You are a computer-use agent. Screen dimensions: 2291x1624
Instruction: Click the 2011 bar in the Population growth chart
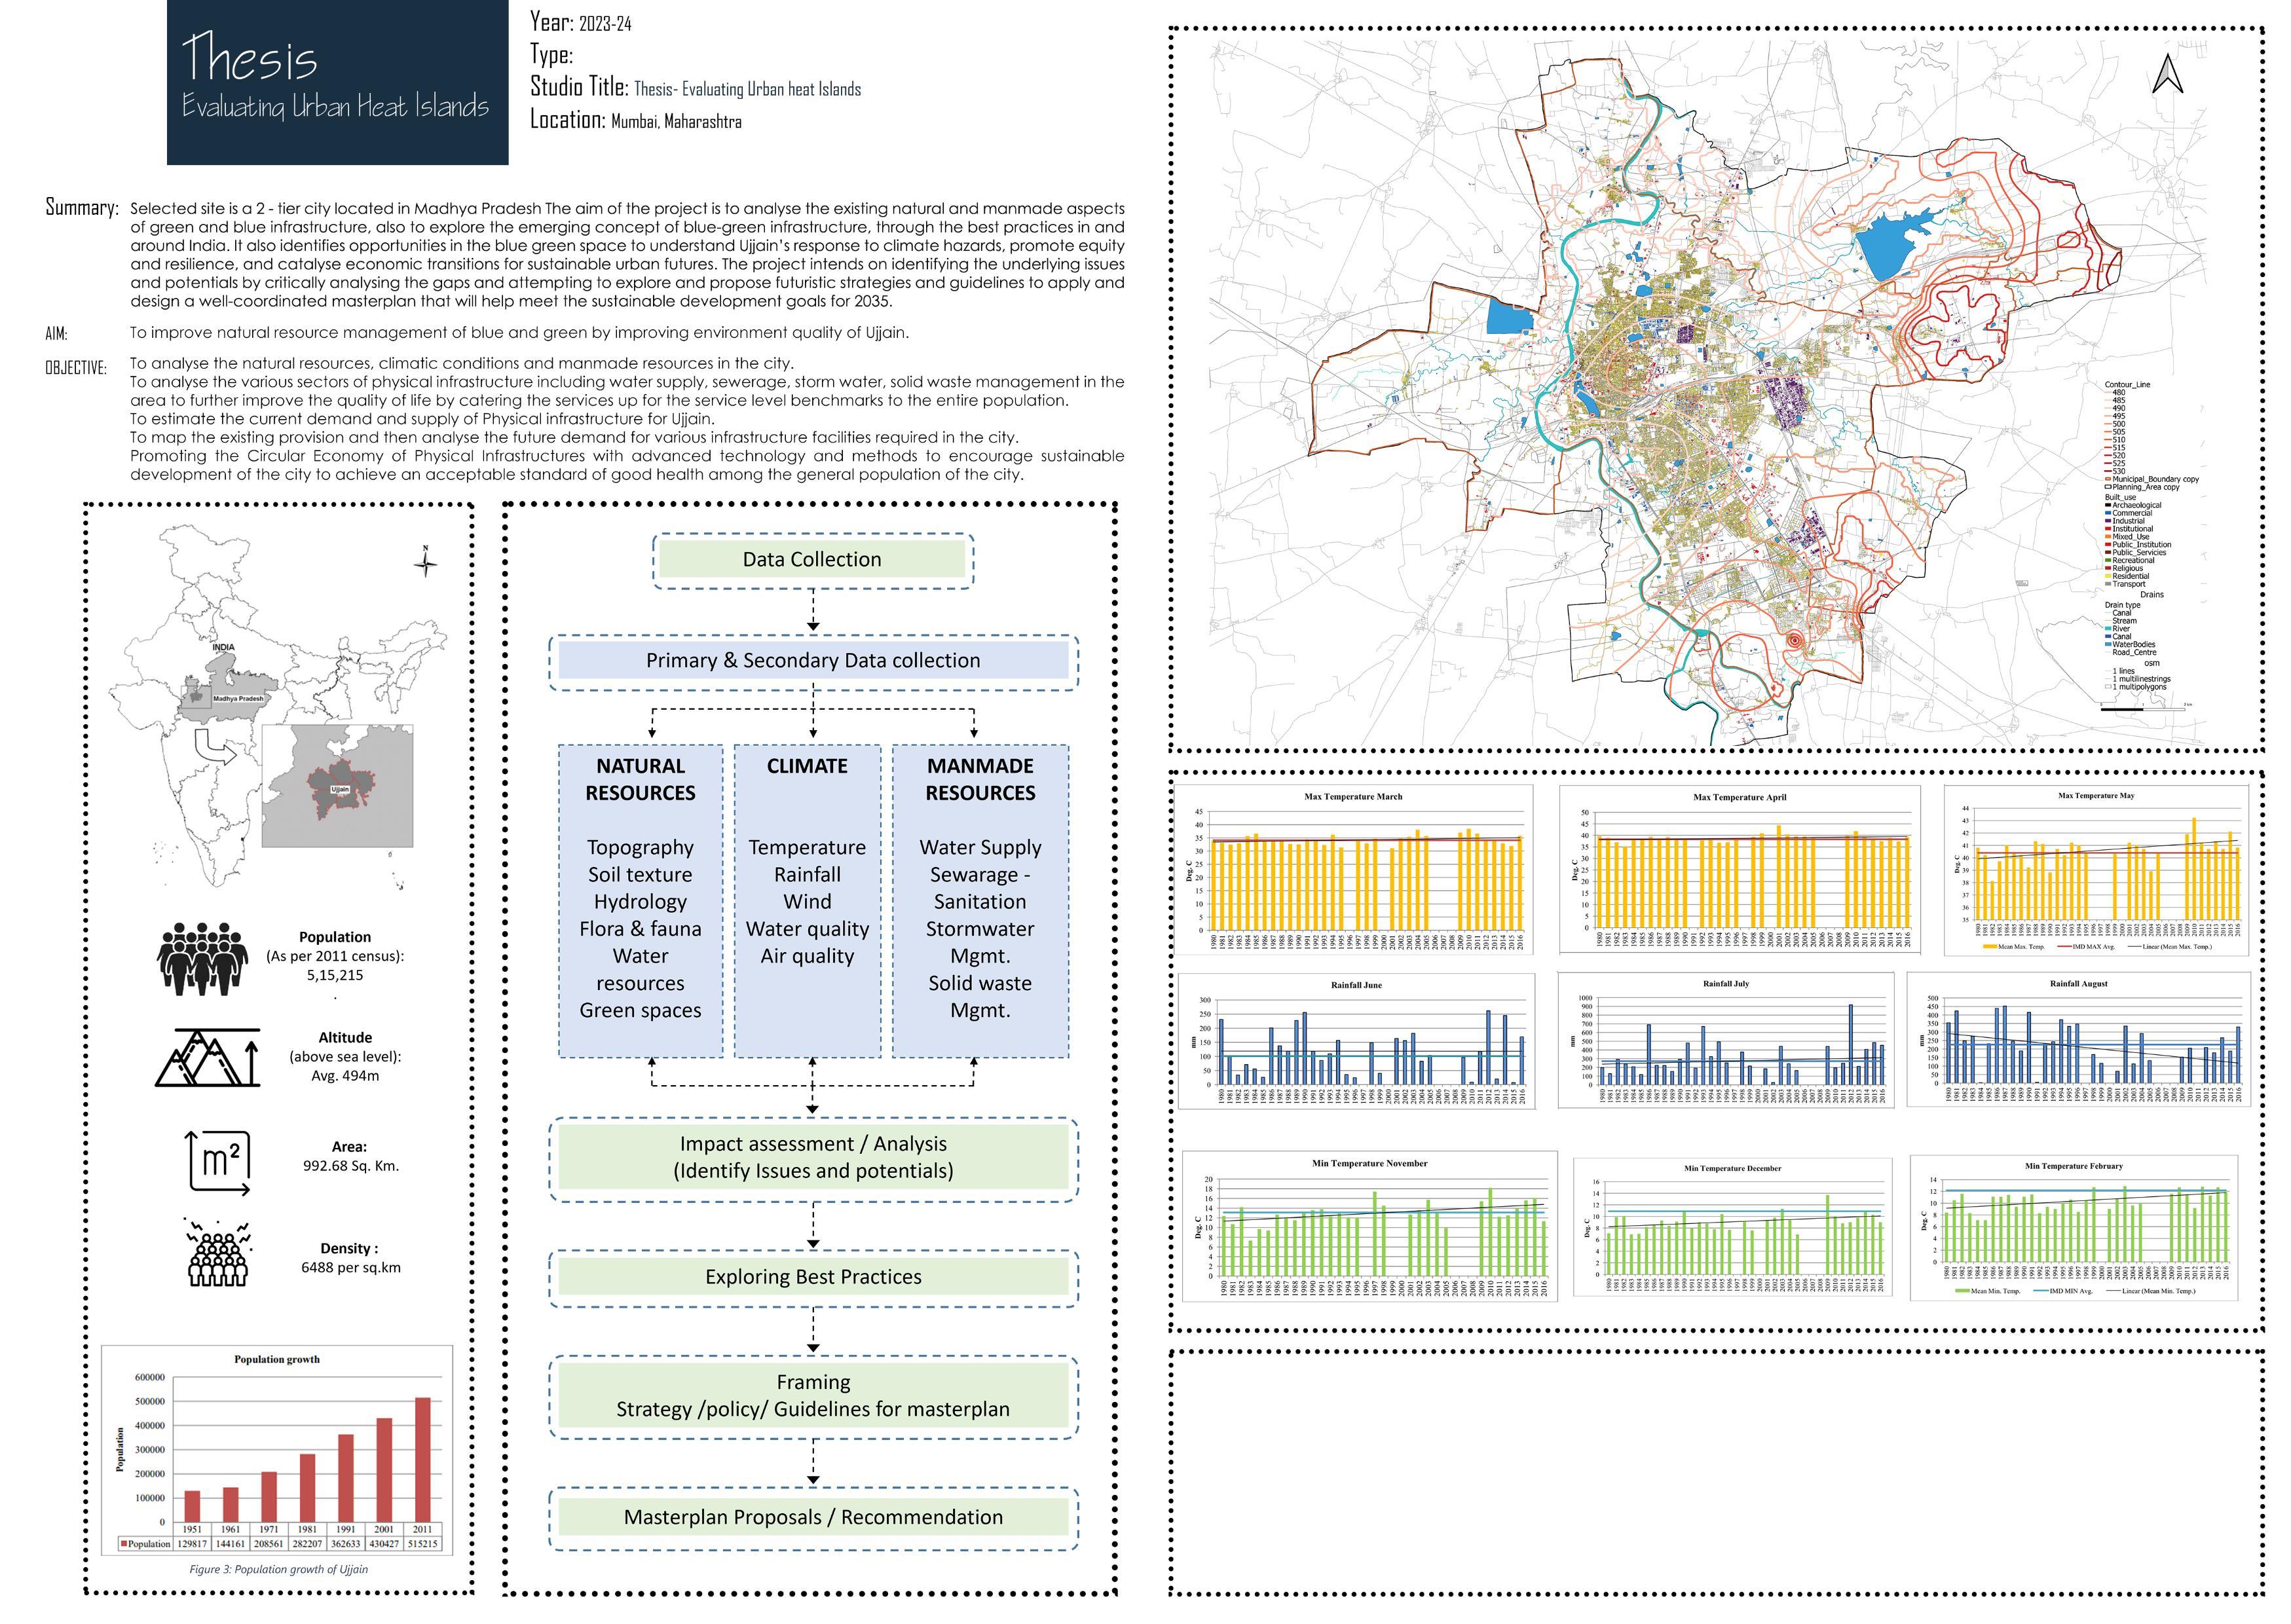tap(422, 1459)
